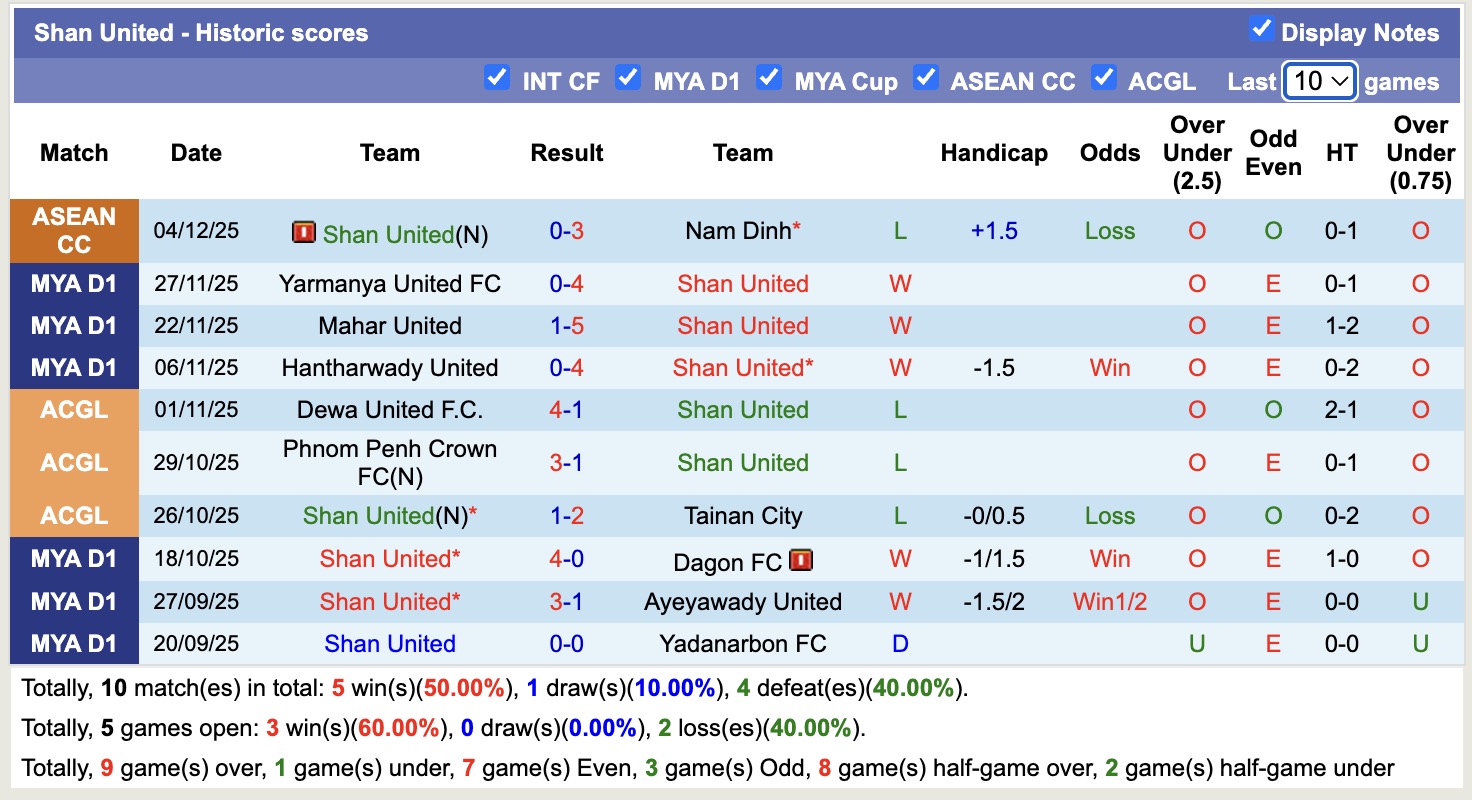This screenshot has height=800, width=1472.
Task: Select Dewa United F.C. from the table
Action: [390, 410]
